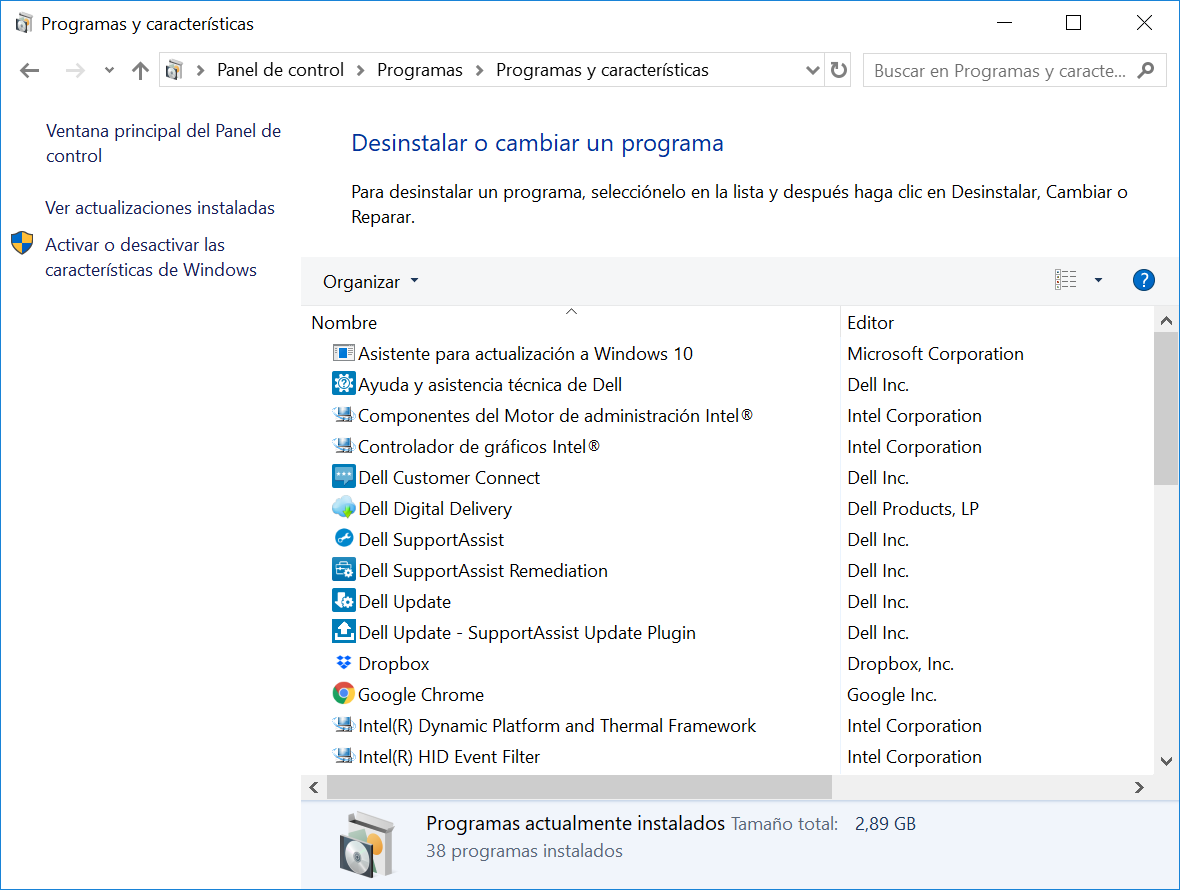The image size is (1180, 890).
Task: Open the Organizar dropdown menu
Action: pos(370,282)
